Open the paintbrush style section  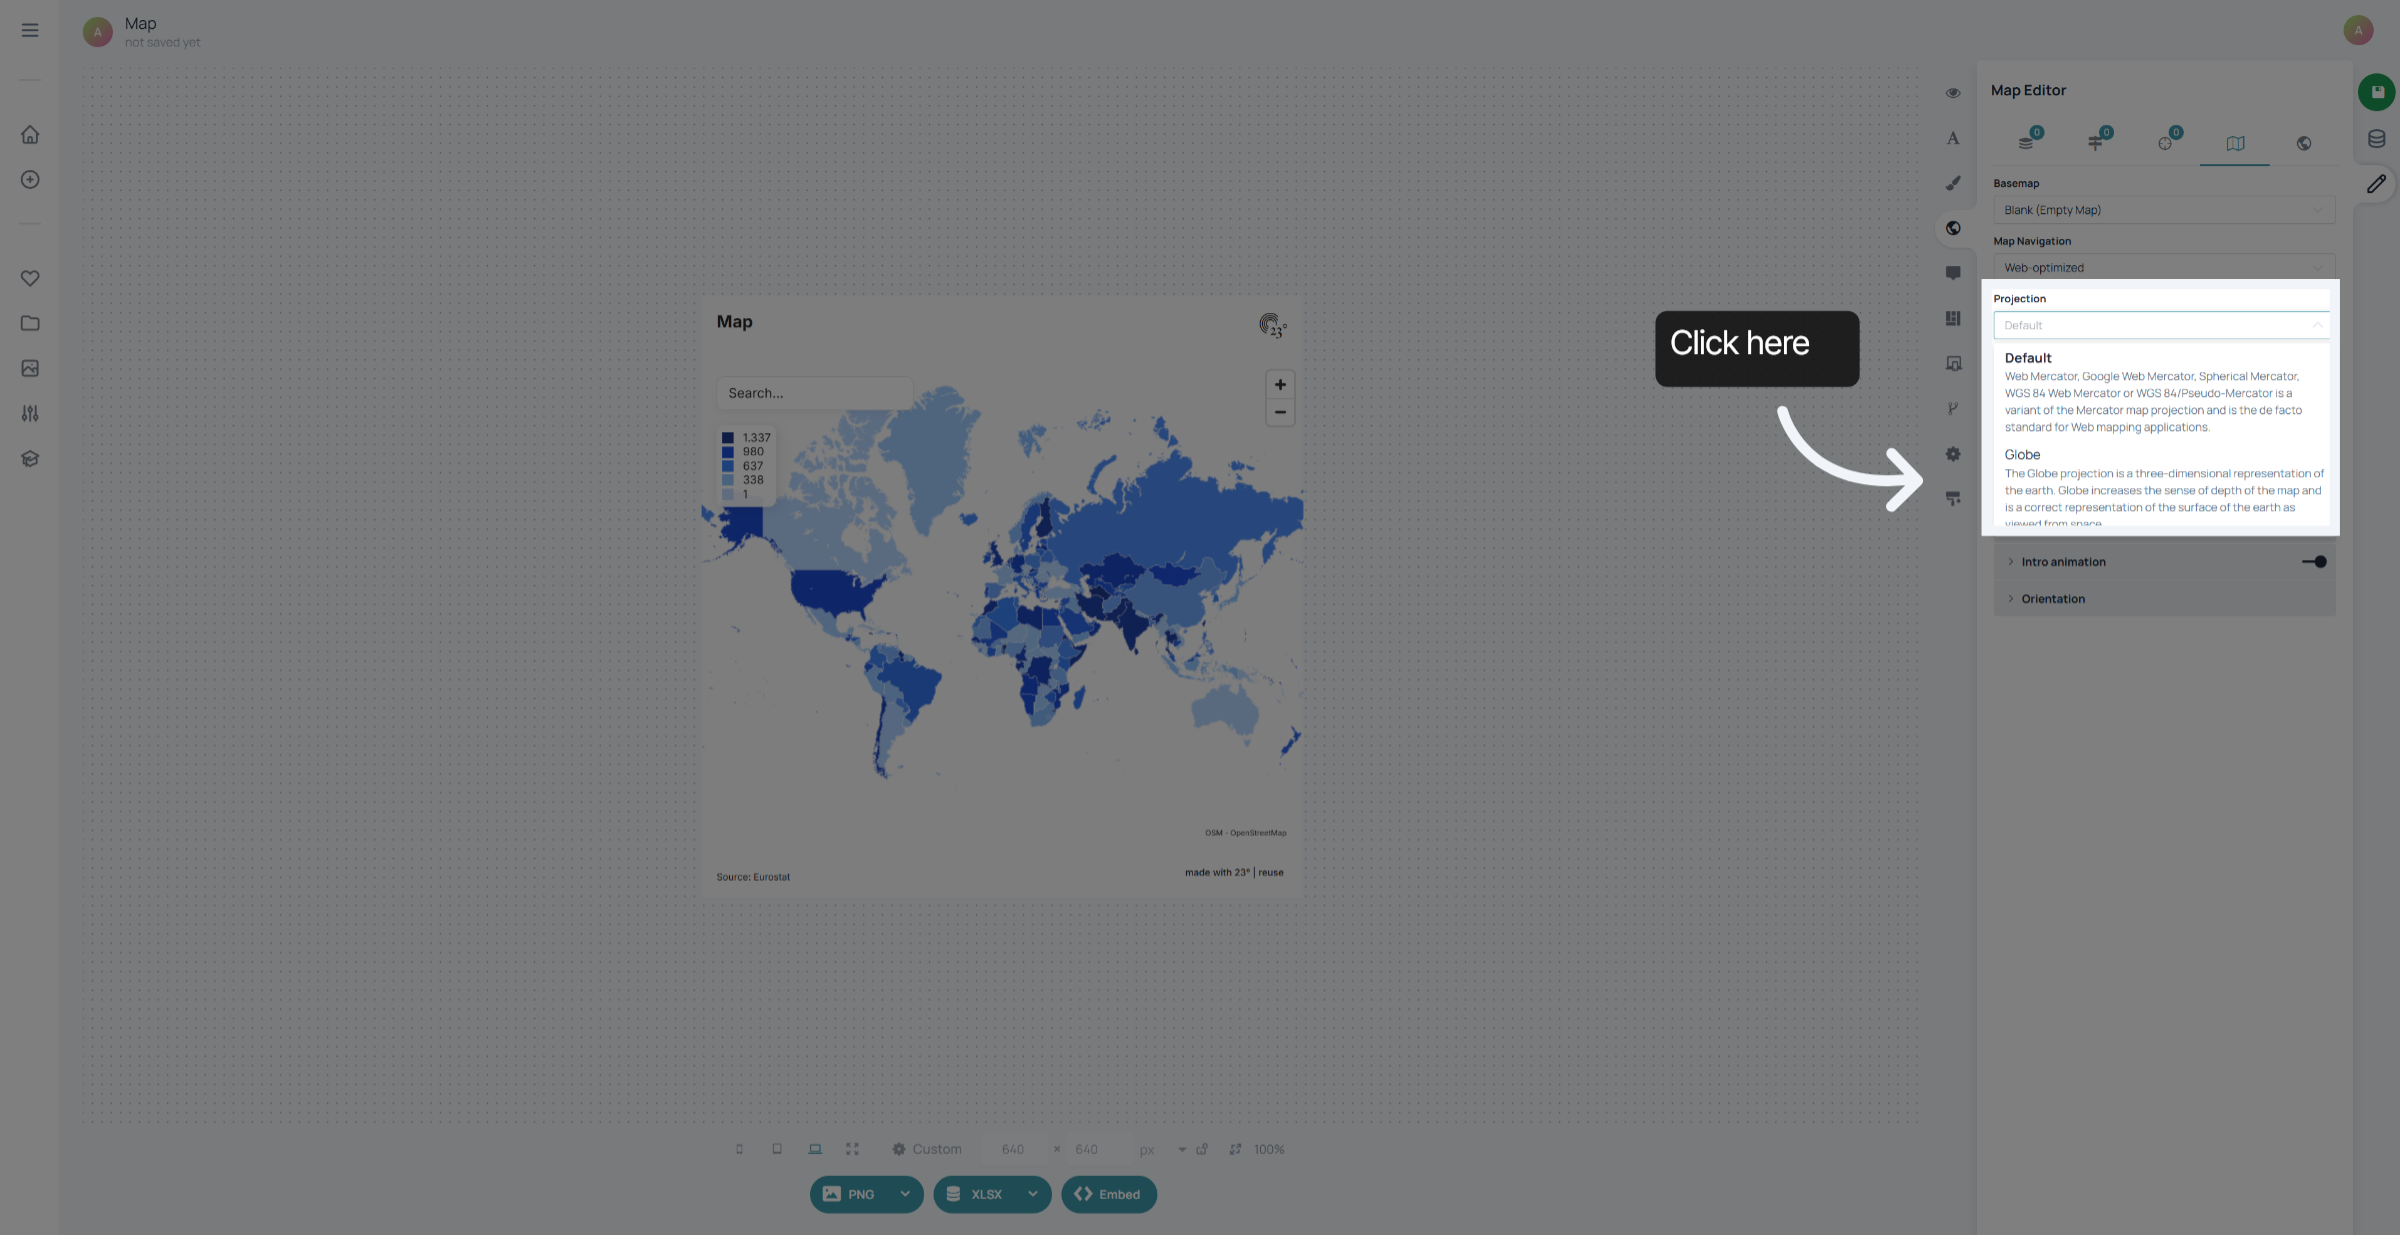pyautogui.click(x=1953, y=183)
